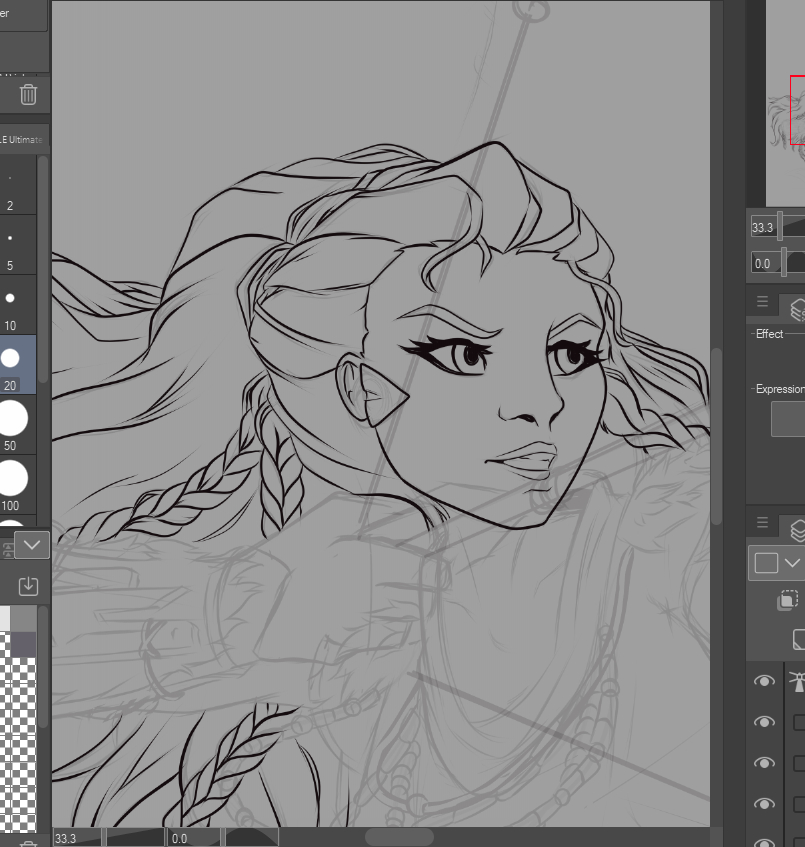Choose the brush size 100 preset
The width and height of the screenshot is (805, 847).
click(x=11, y=483)
